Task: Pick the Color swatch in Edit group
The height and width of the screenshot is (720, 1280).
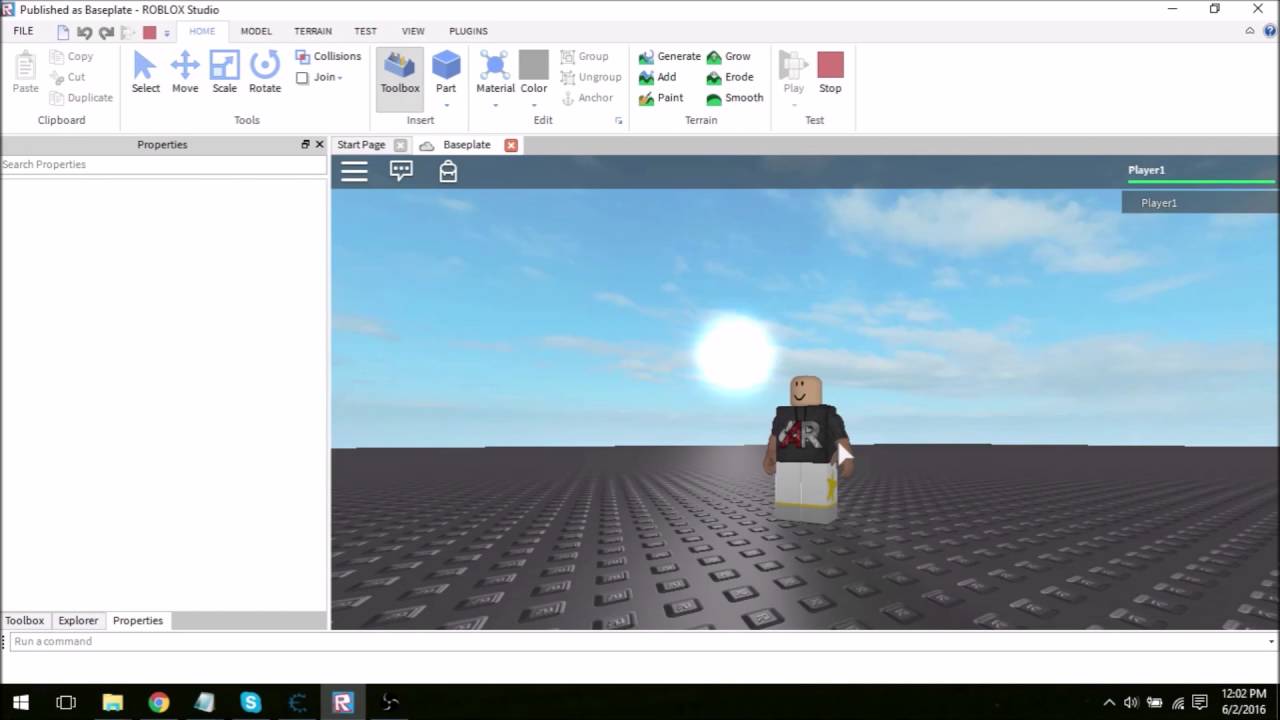Action: (x=533, y=66)
